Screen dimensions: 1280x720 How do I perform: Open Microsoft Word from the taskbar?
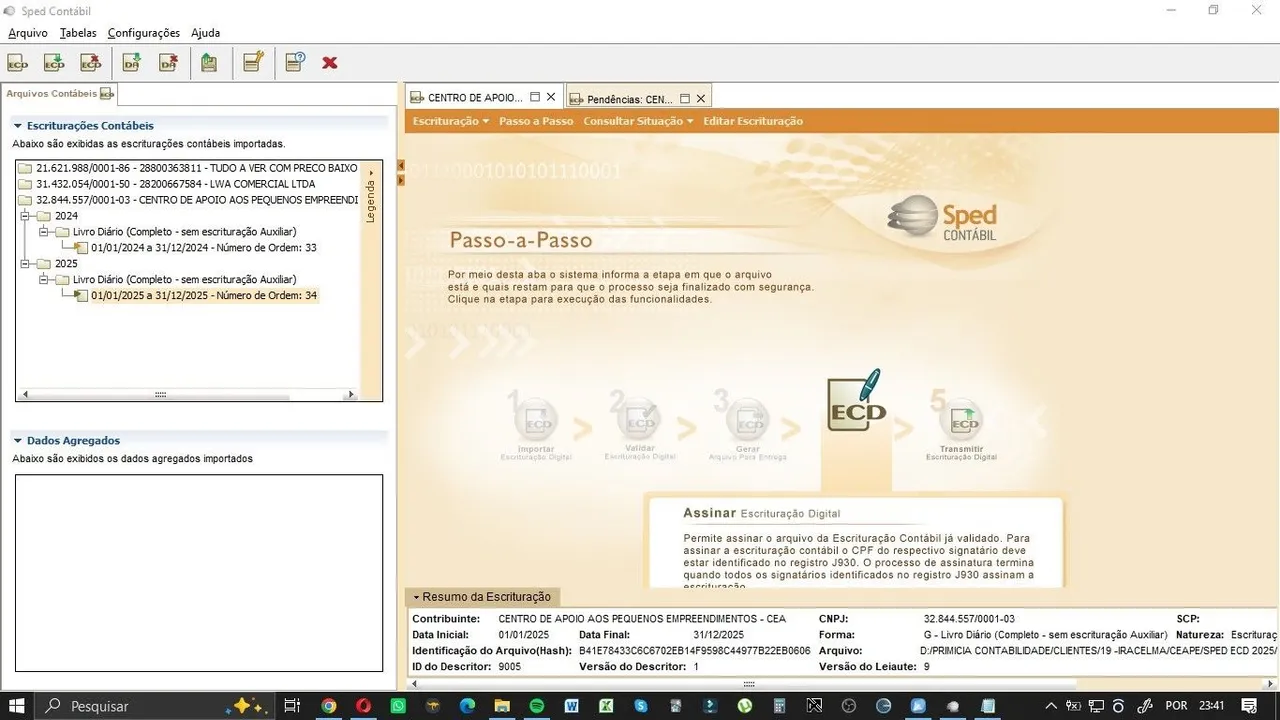571,706
